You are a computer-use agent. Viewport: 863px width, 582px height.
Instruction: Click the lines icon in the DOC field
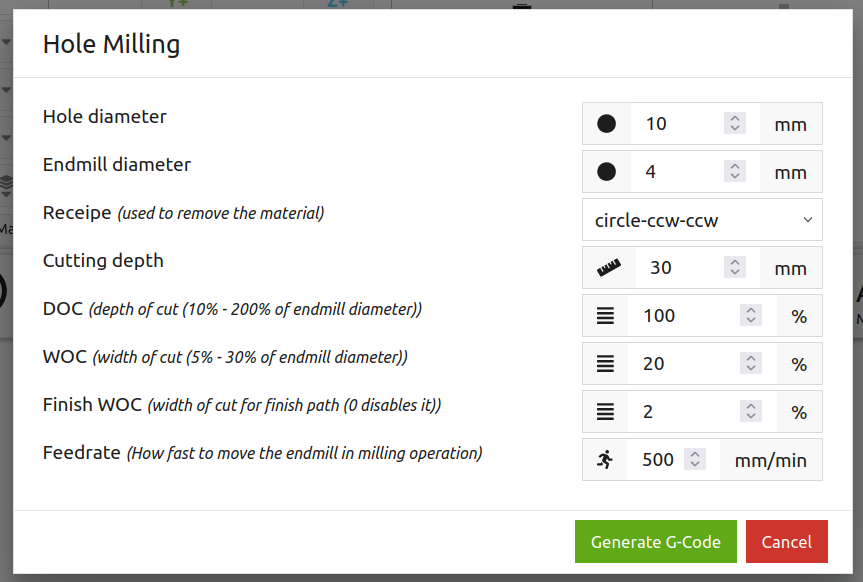[x=605, y=316]
